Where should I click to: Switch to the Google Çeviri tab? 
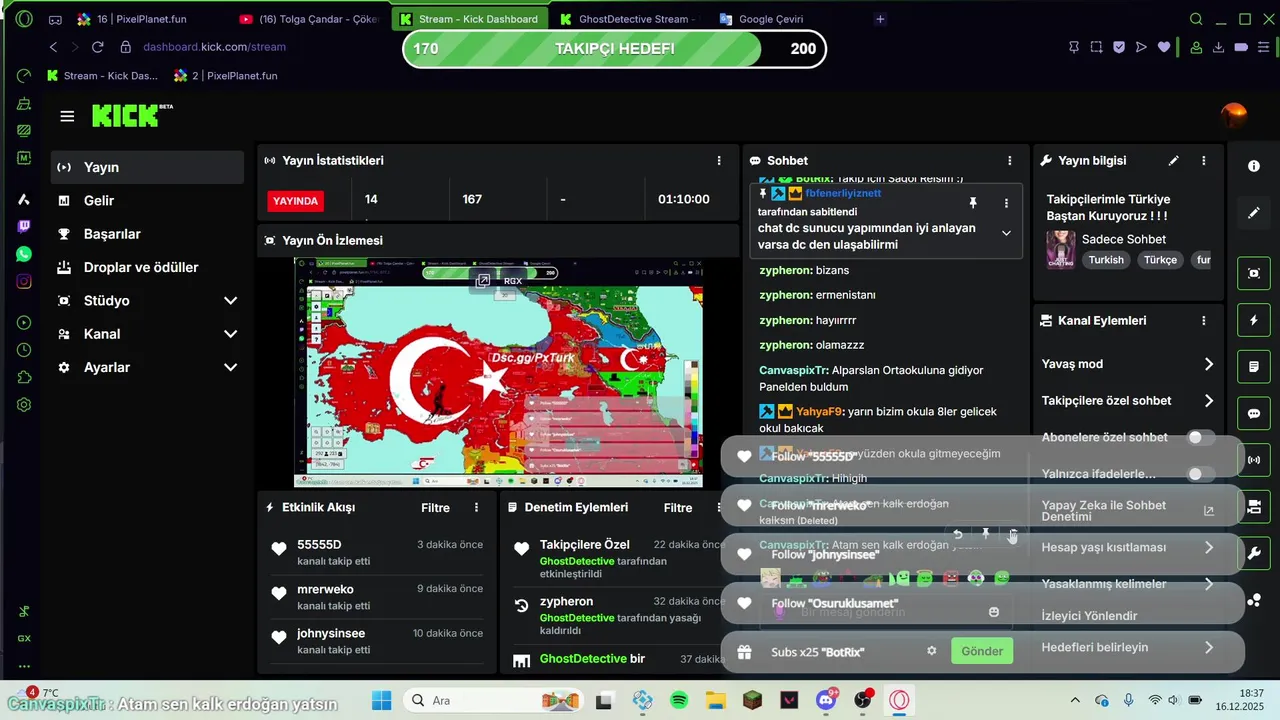pyautogui.click(x=770, y=19)
